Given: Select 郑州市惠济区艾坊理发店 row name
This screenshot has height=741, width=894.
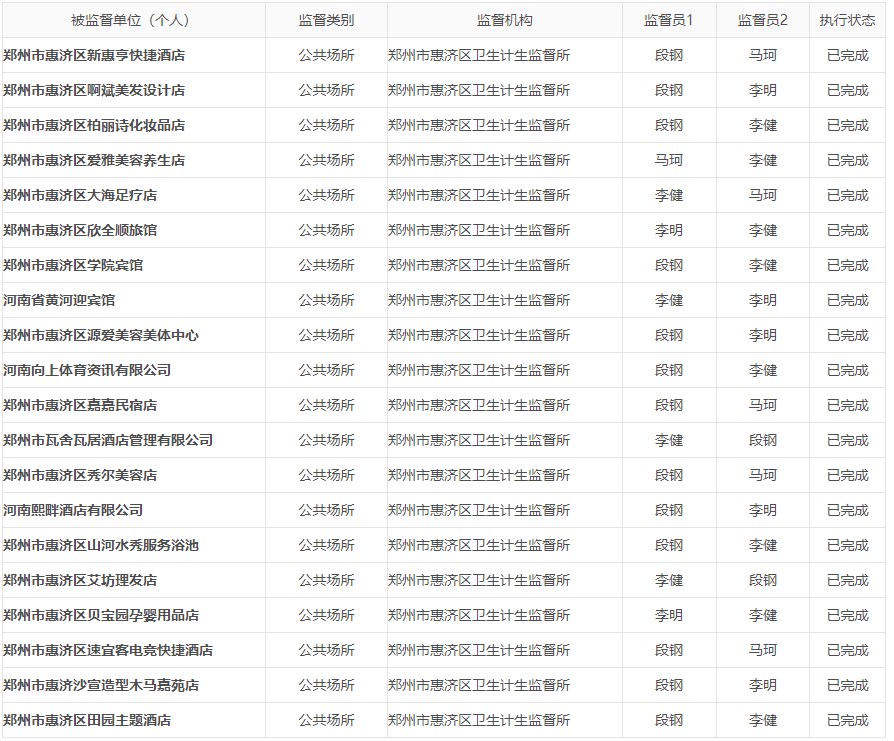Looking at the screenshot, I should [x=80, y=580].
